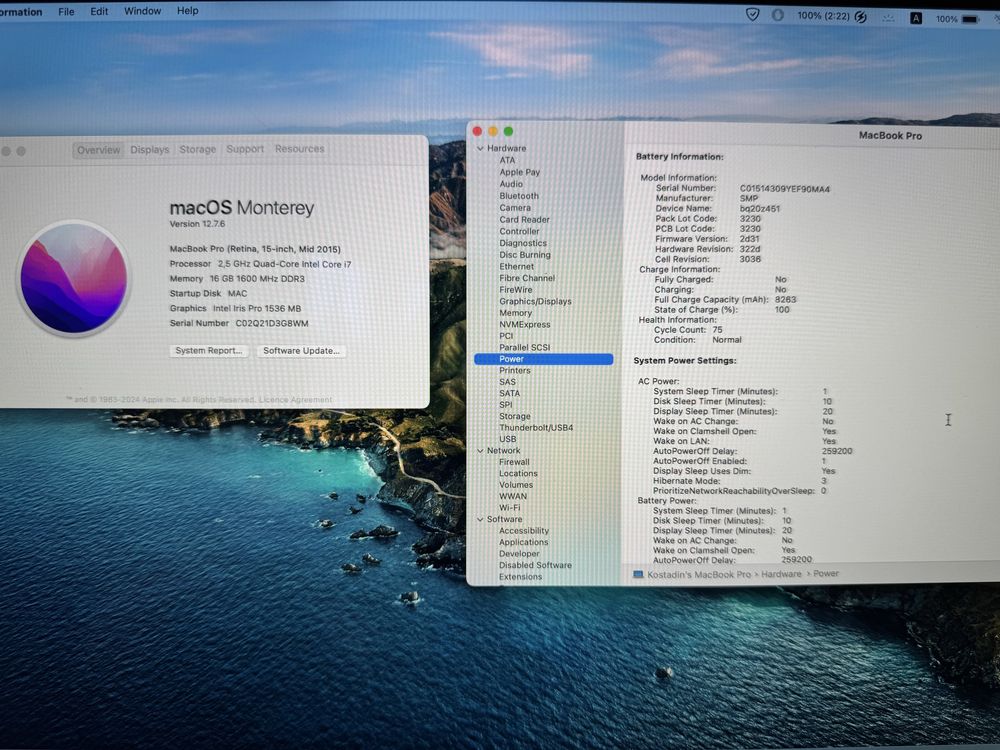Collapse the Network section in sidebar

tap(480, 451)
